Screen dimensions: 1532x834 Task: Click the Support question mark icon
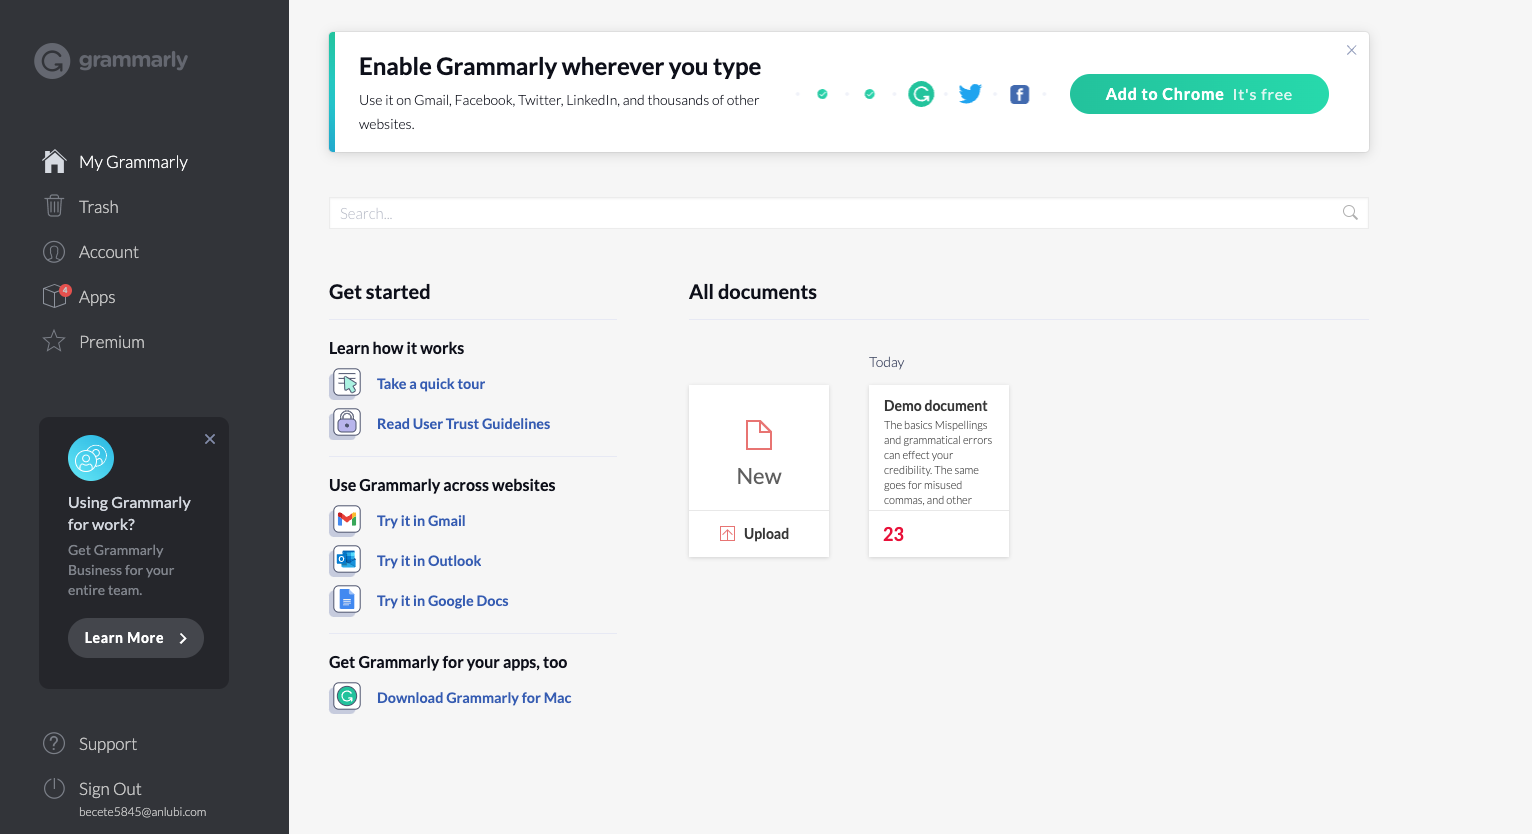54,743
